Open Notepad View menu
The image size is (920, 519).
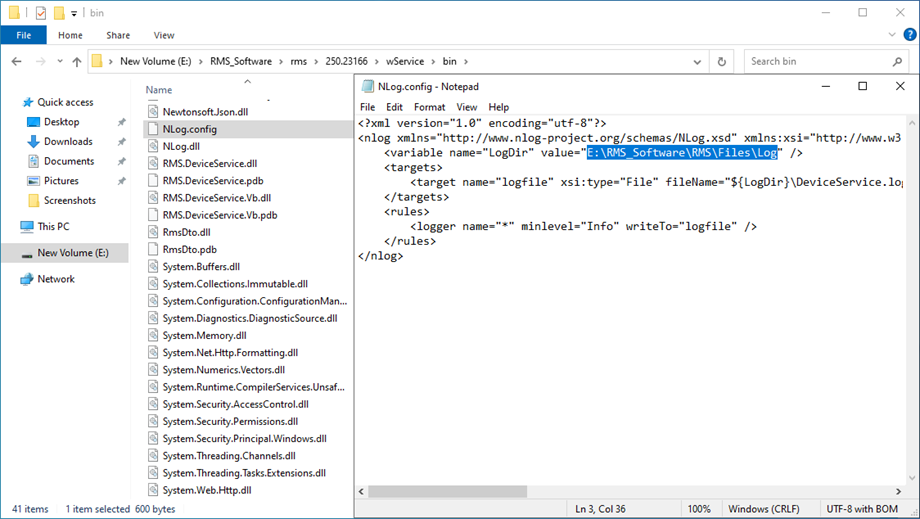click(466, 107)
